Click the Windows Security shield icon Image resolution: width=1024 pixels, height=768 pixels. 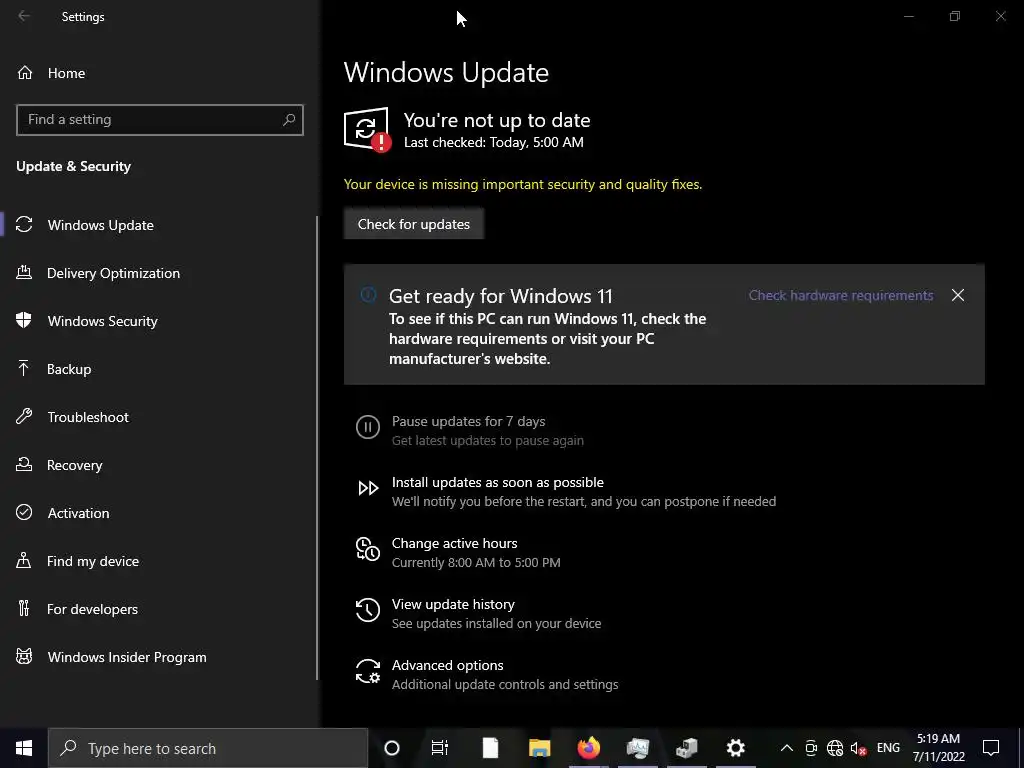coord(24,320)
